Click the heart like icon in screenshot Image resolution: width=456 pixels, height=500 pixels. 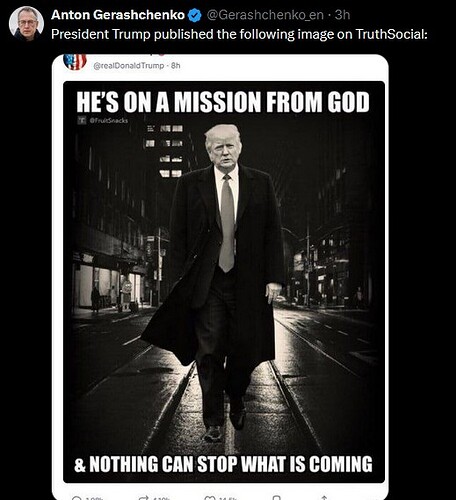210,498
